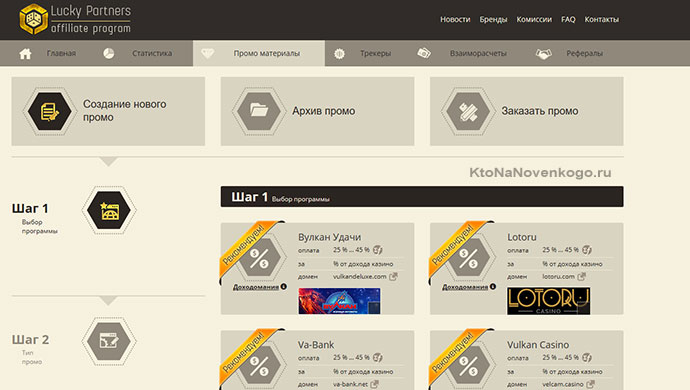Click the Трекеры globe icon
This screenshot has width=690, height=390.
coord(339,54)
